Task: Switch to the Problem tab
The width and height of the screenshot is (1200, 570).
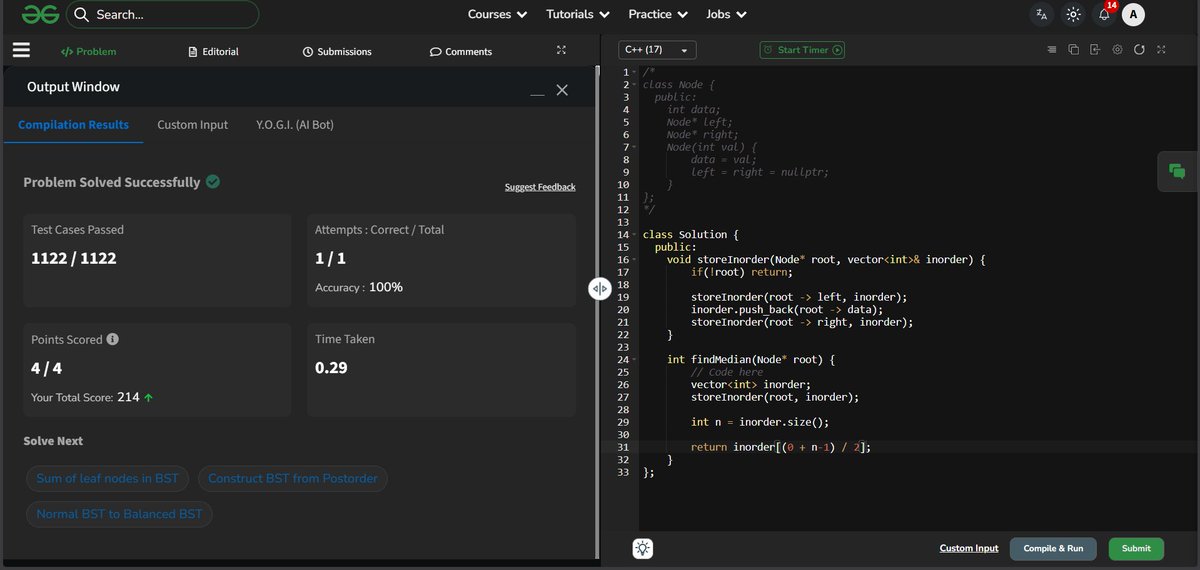Action: click(88, 51)
